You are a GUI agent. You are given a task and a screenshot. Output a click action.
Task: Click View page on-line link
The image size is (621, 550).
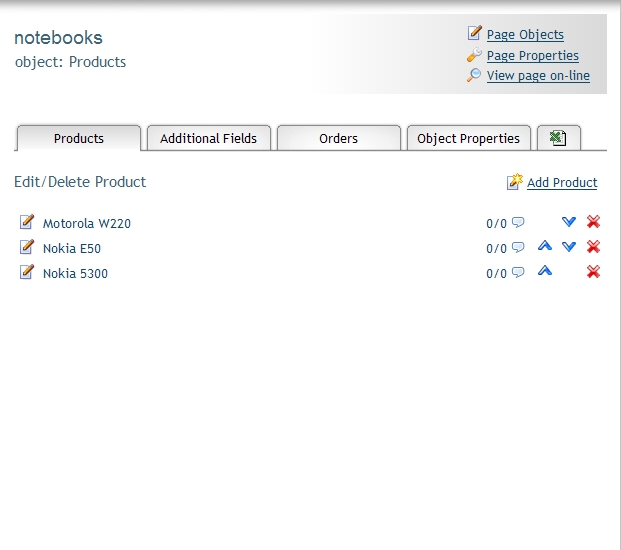click(538, 75)
